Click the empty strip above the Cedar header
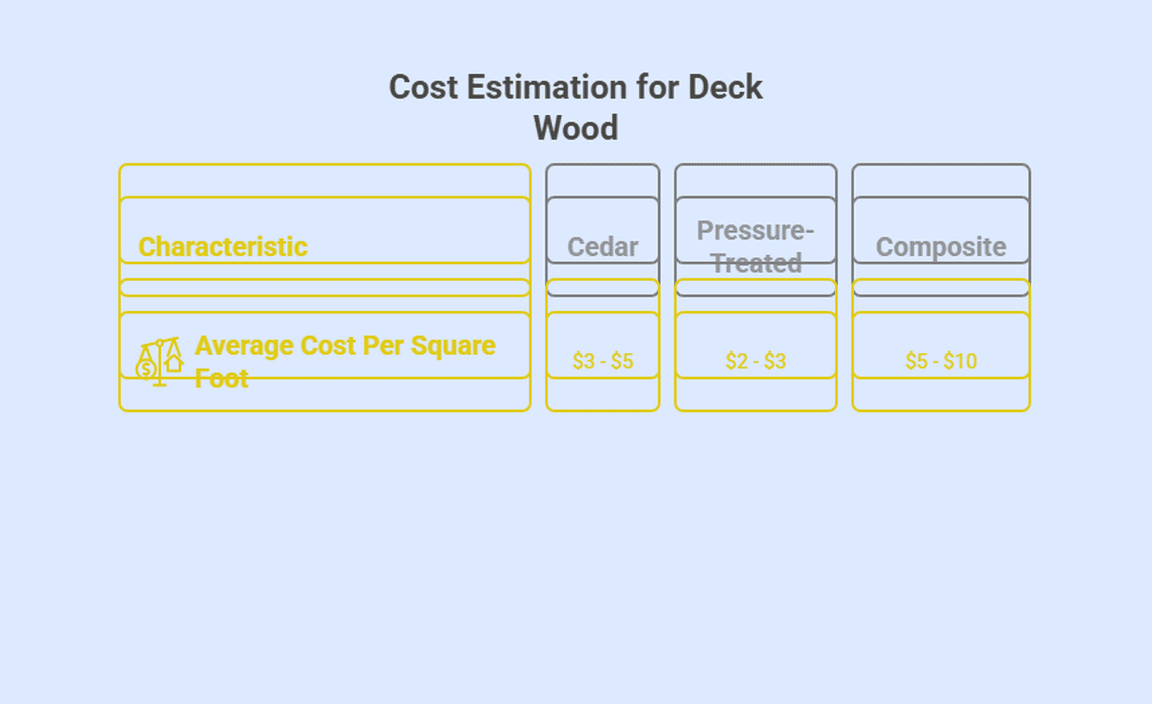The width and height of the screenshot is (1152, 704). pyautogui.click(x=602, y=180)
